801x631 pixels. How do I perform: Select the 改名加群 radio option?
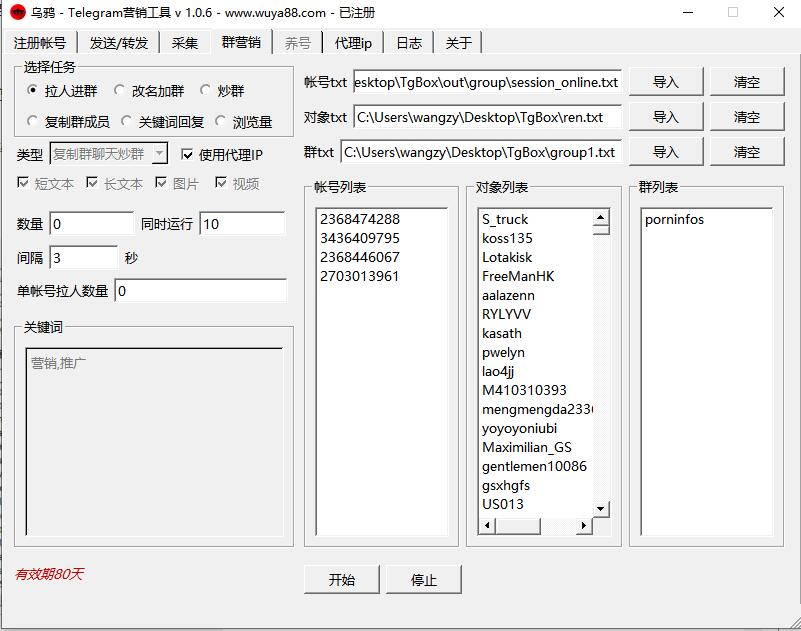120,90
